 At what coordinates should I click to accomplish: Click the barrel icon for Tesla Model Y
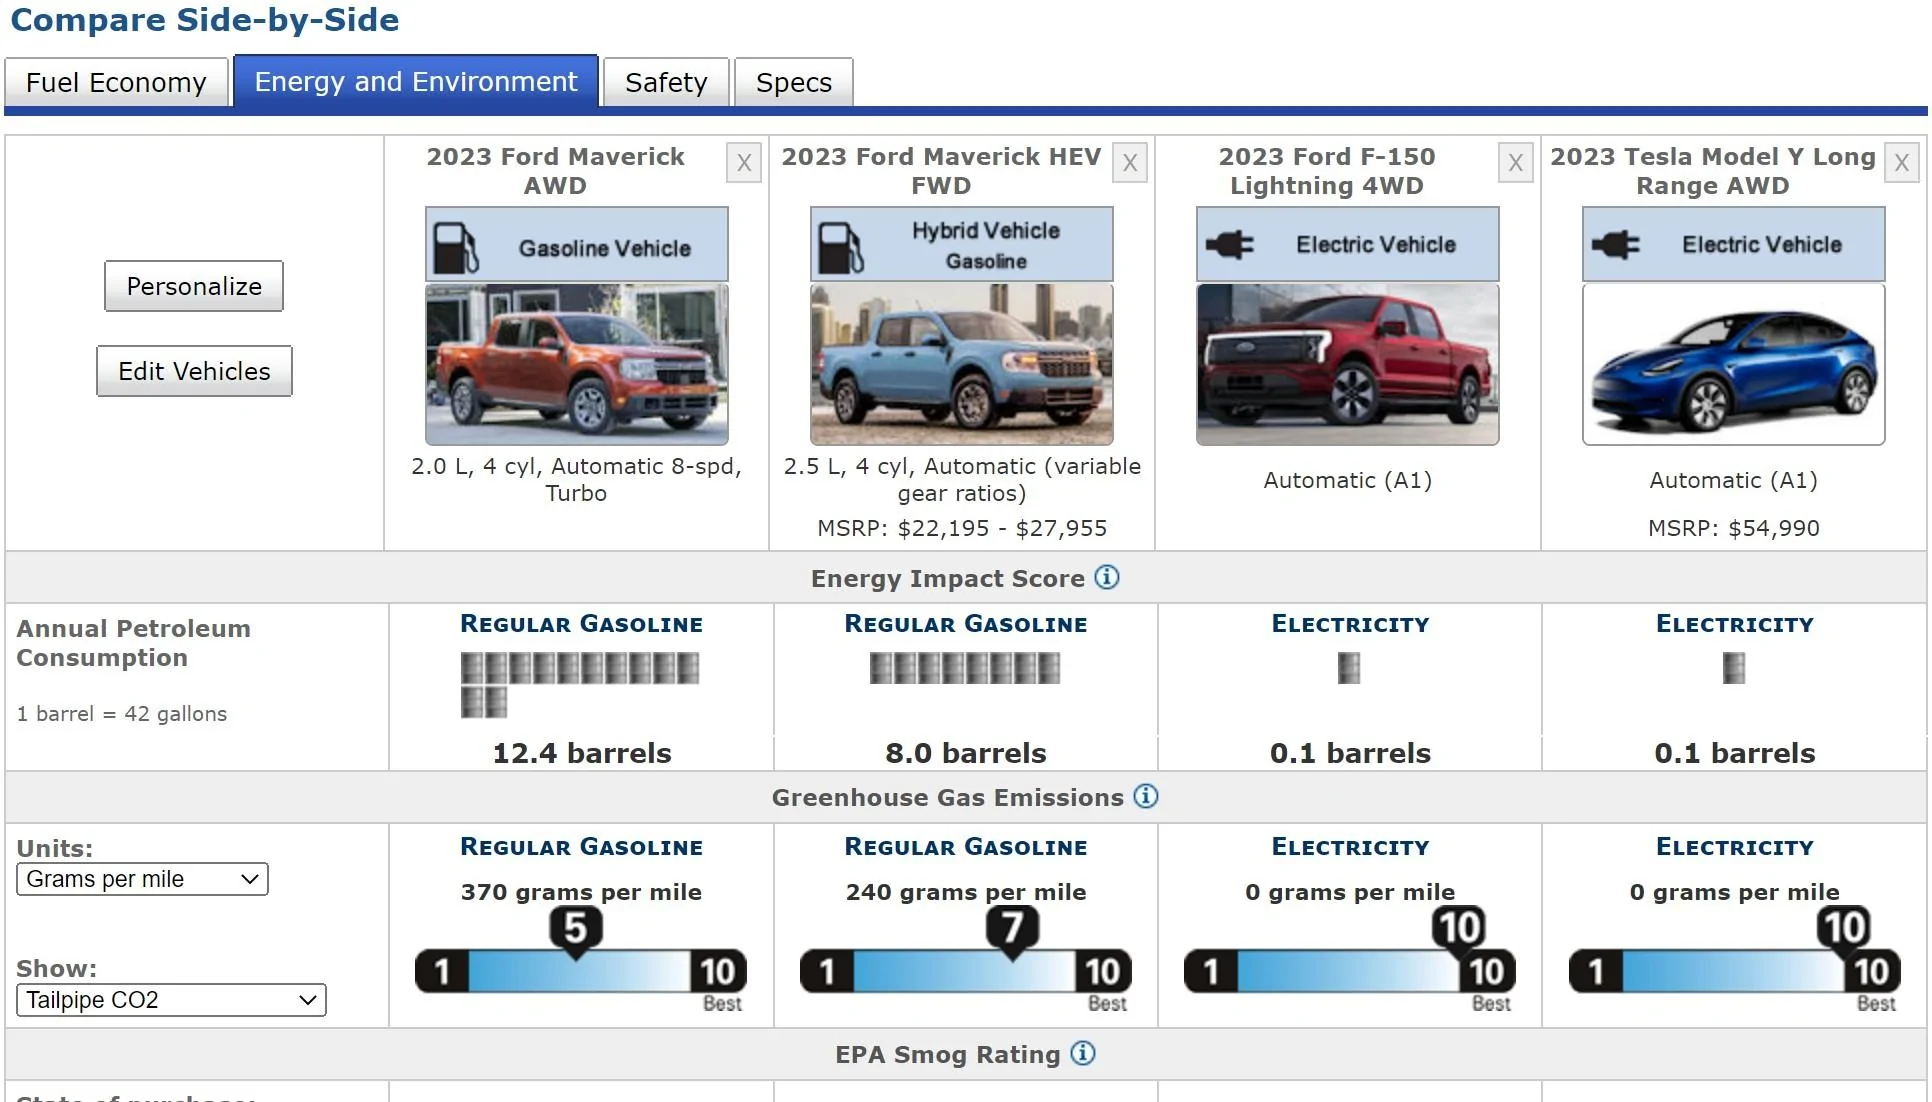[x=1734, y=668]
